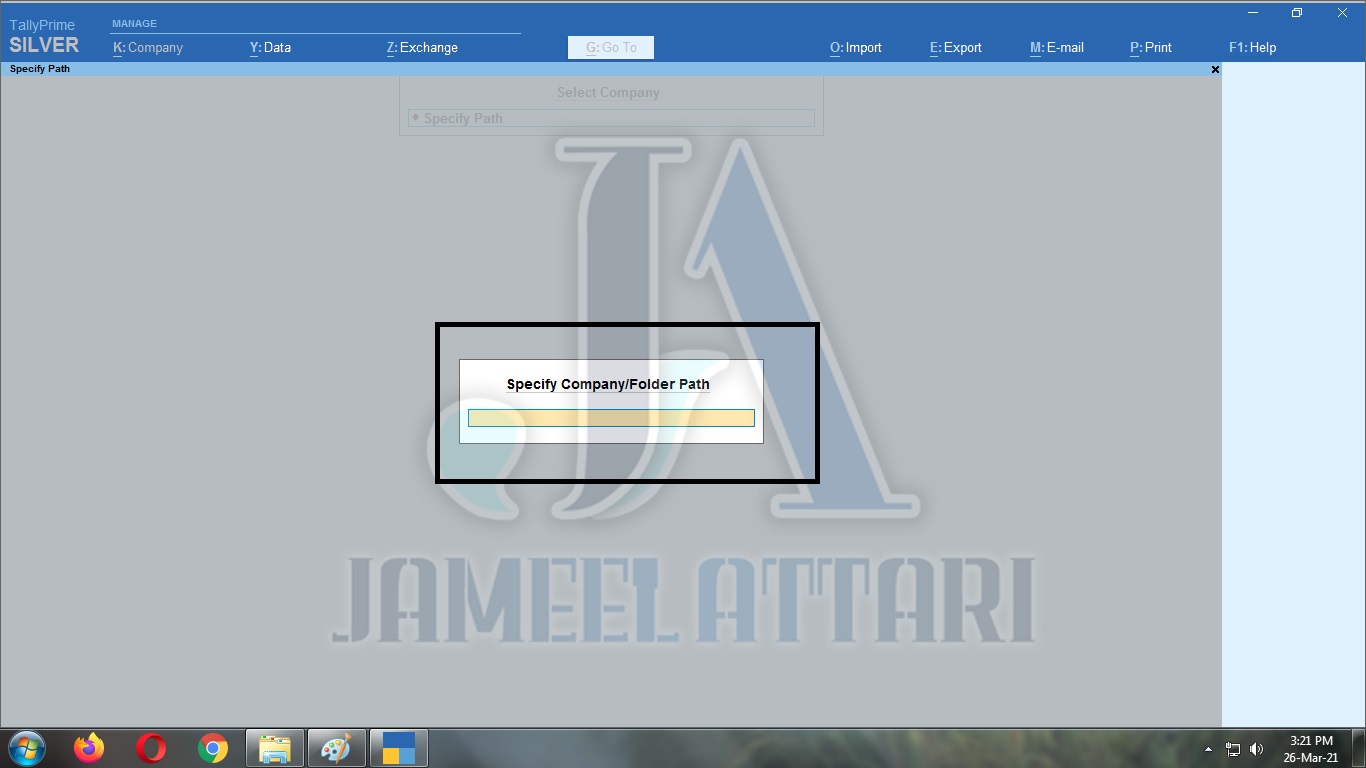Open the volume speaker tray icon
Screen dimensions: 1366x768
pyautogui.click(x=1257, y=749)
